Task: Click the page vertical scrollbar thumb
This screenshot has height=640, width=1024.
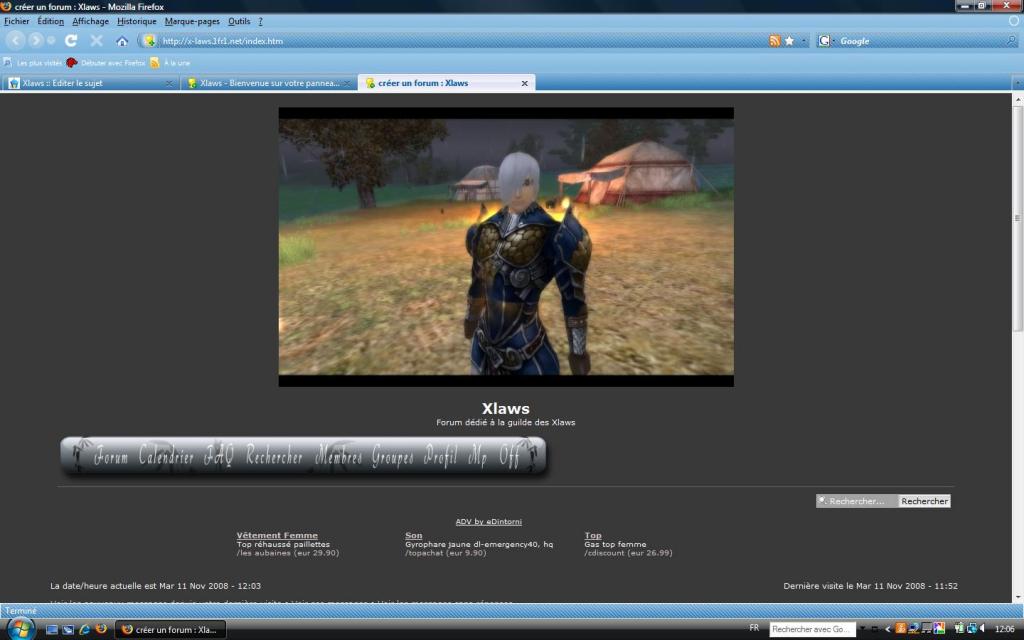Action: pyautogui.click(x=1017, y=219)
